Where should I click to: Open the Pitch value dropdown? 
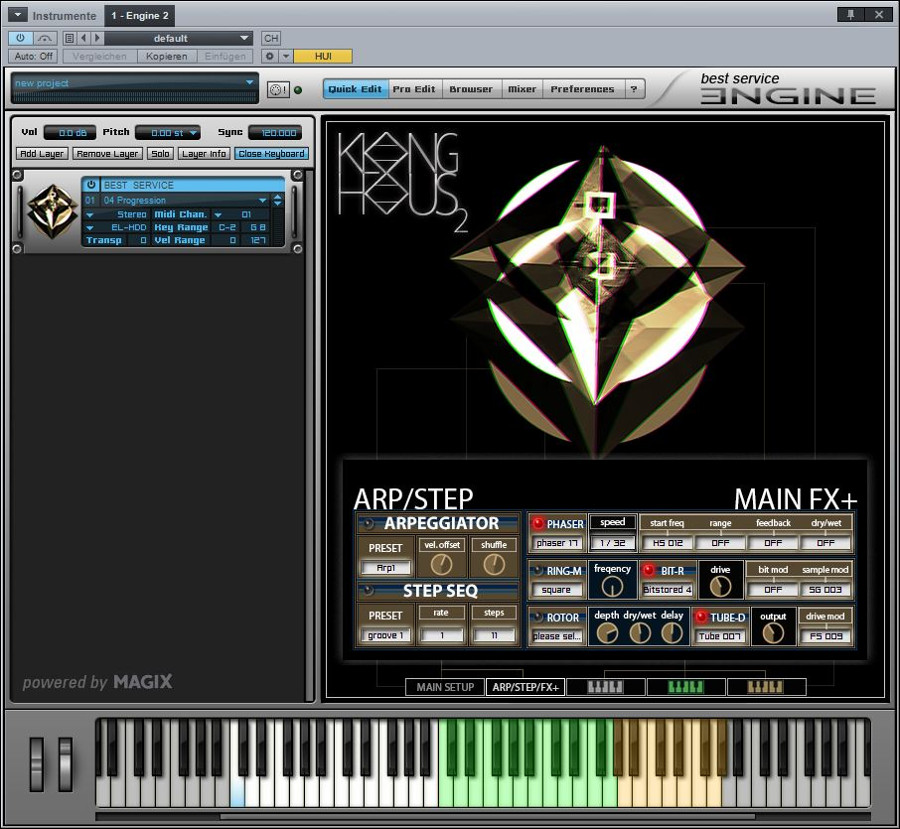pos(168,133)
